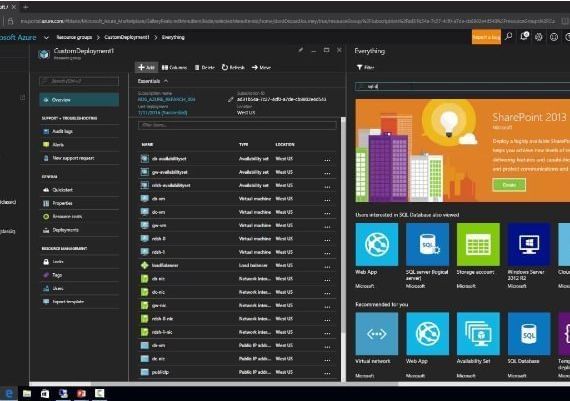Open the ellipsis menu for gw-nic

tap(327, 306)
